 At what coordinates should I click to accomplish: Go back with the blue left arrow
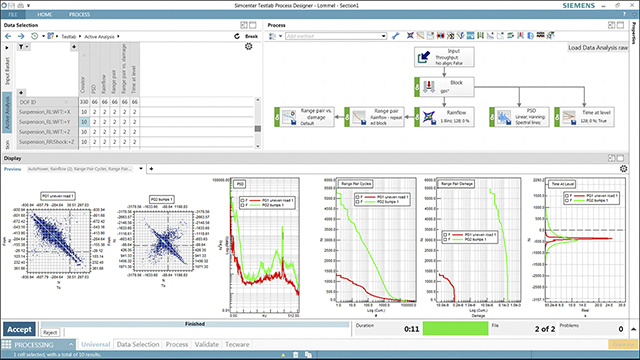[8, 36]
